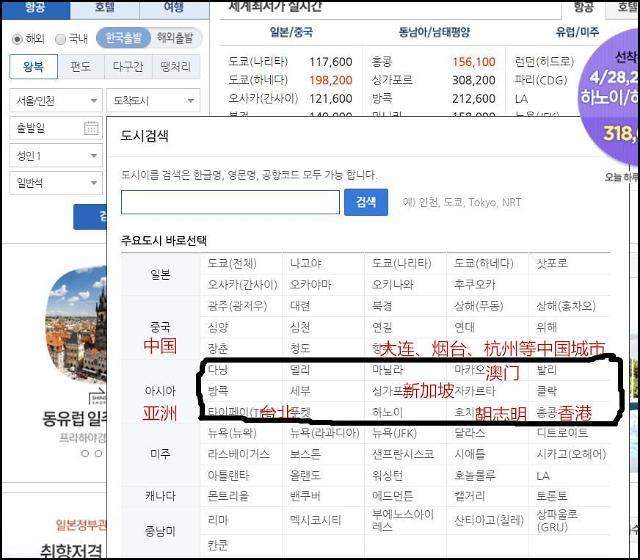Choose 도쿄(전체) in the city list
Image resolution: width=640 pixels, height=560 pixels.
[x=232, y=263]
